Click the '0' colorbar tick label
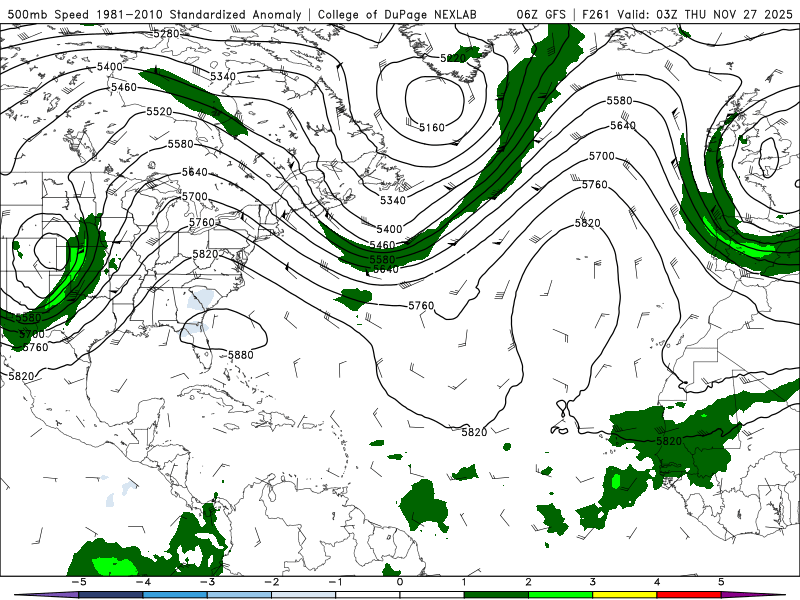Screen dimensions: 800x600 point(399,582)
